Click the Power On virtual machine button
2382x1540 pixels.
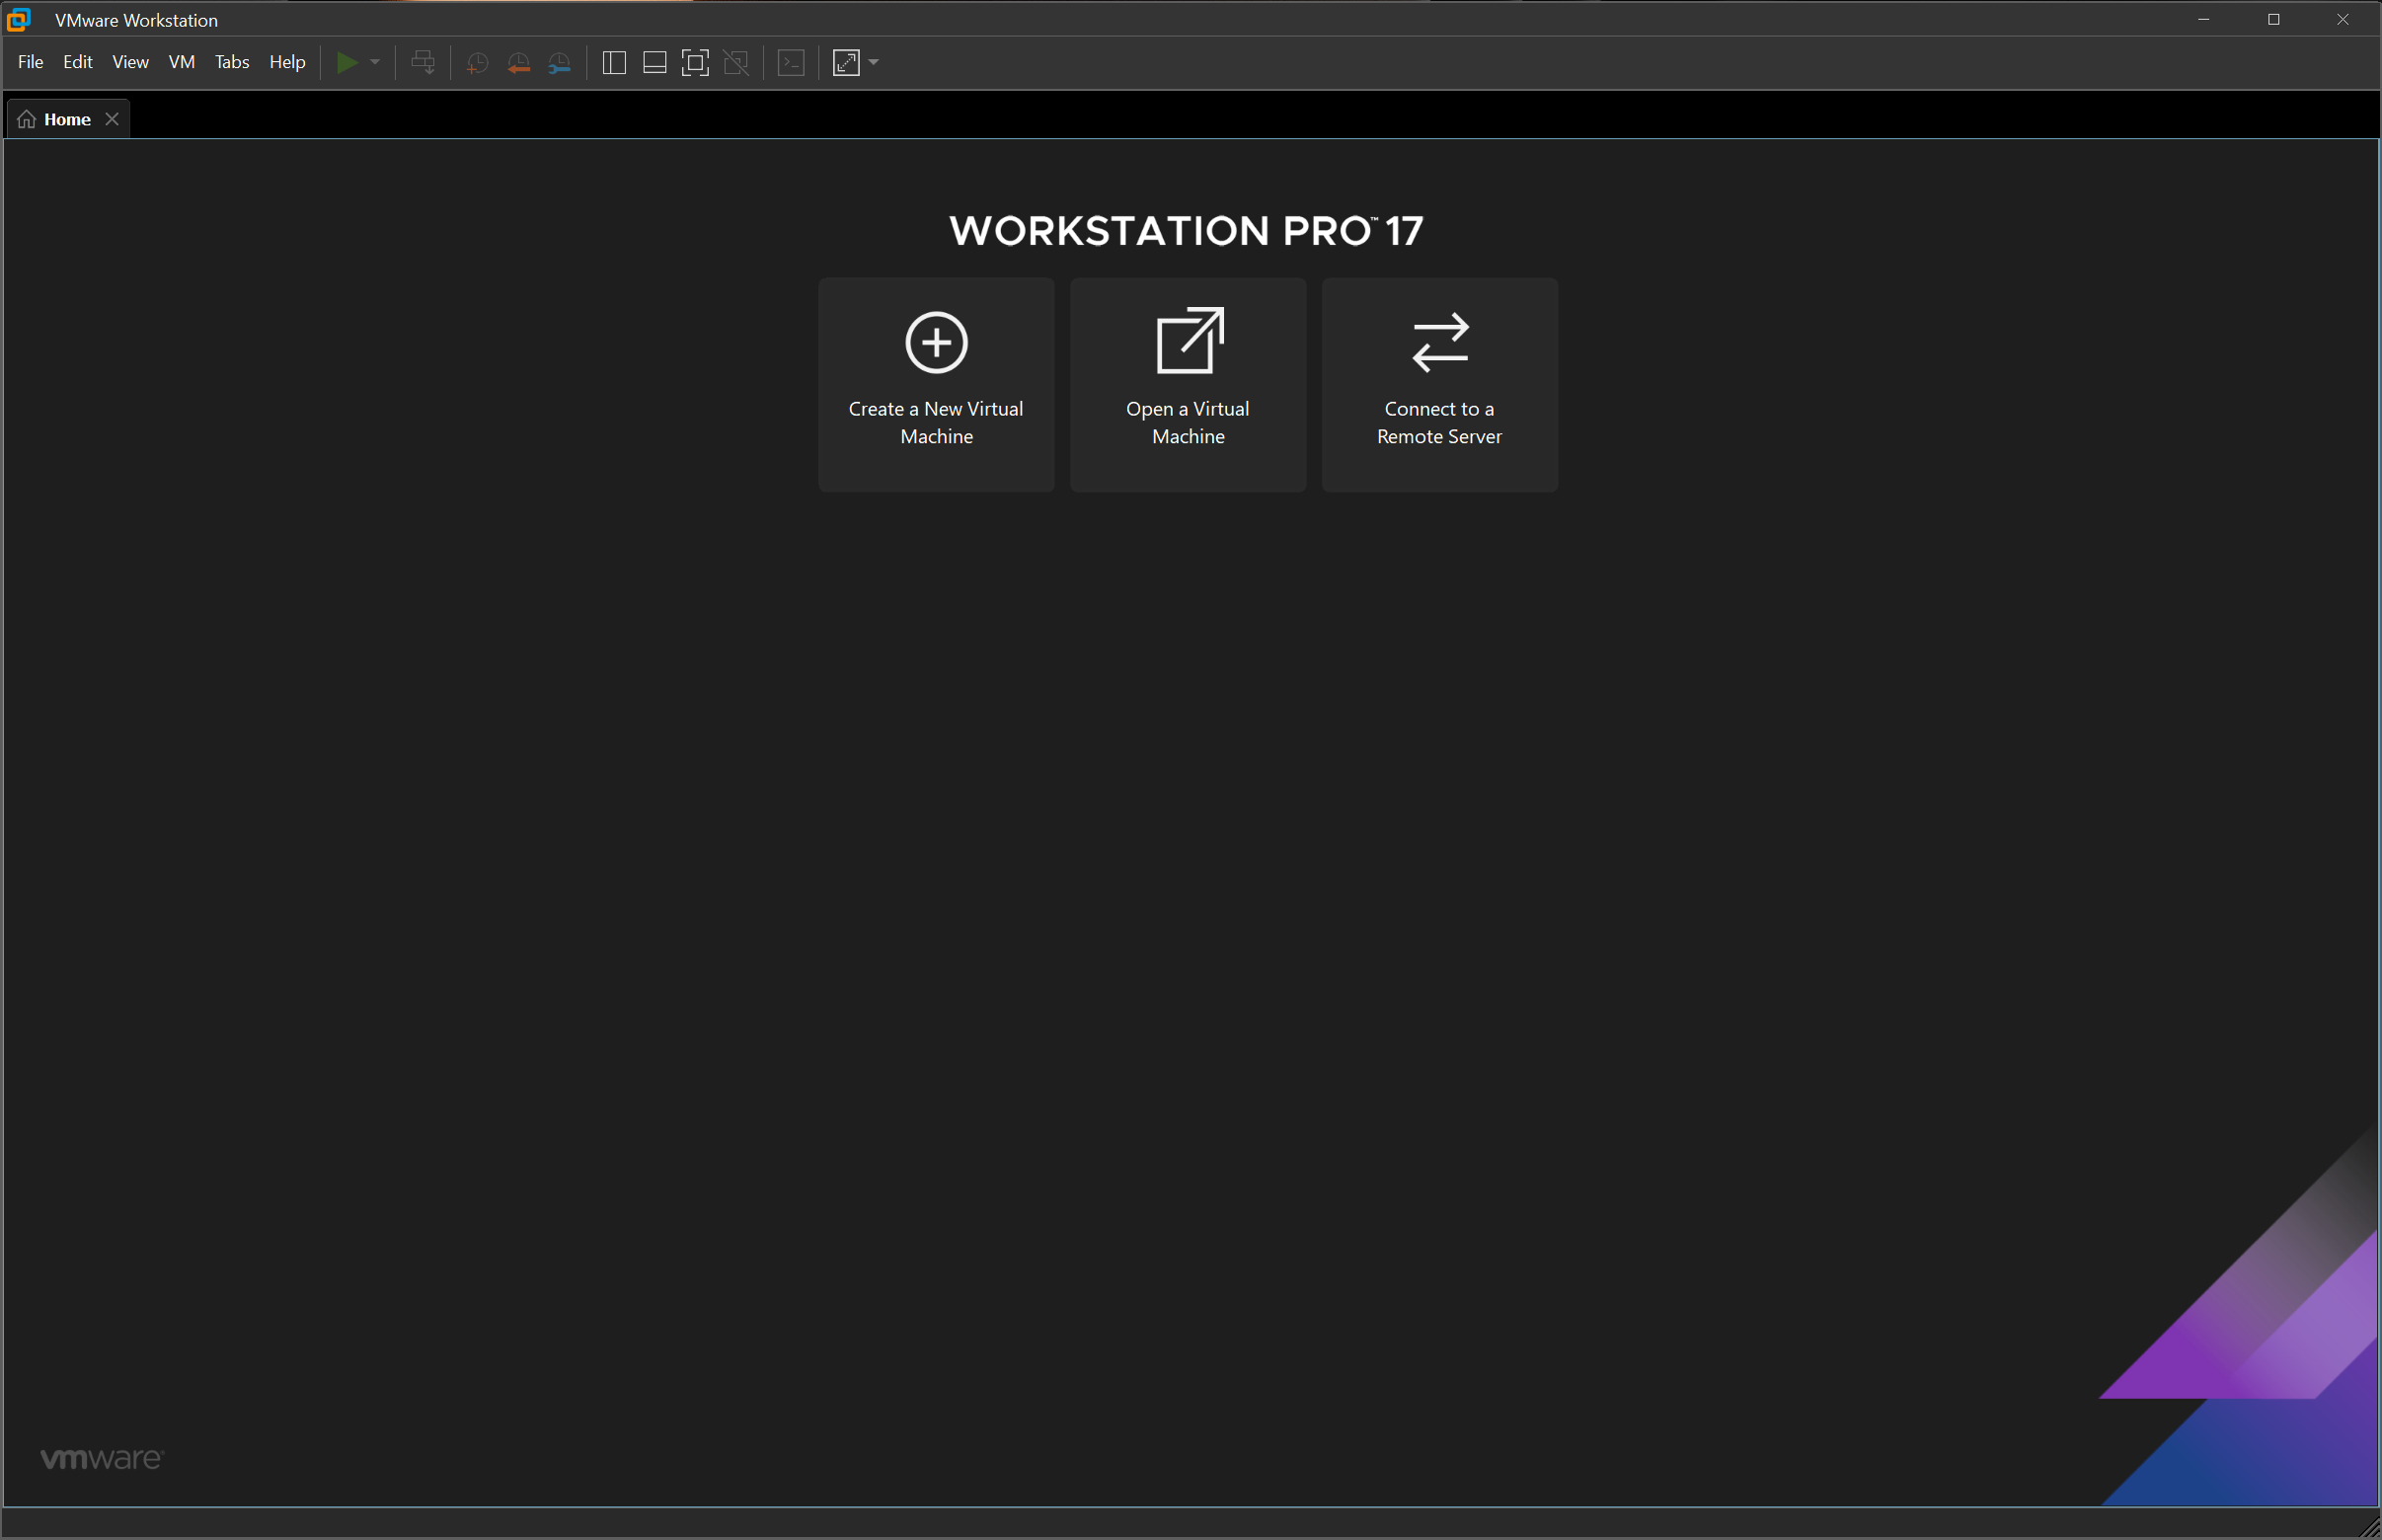tap(346, 62)
